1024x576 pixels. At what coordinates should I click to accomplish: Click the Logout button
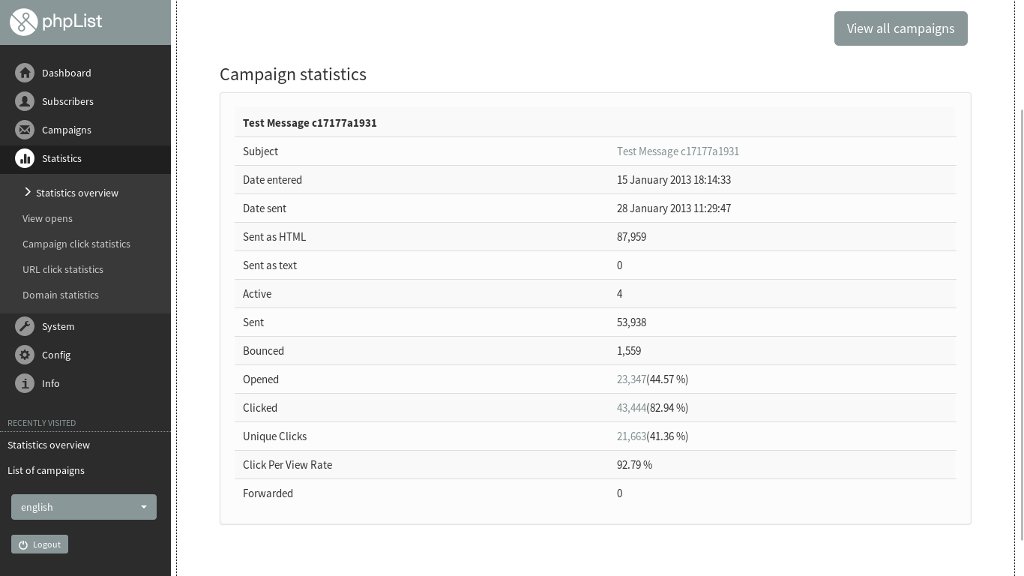(39, 545)
